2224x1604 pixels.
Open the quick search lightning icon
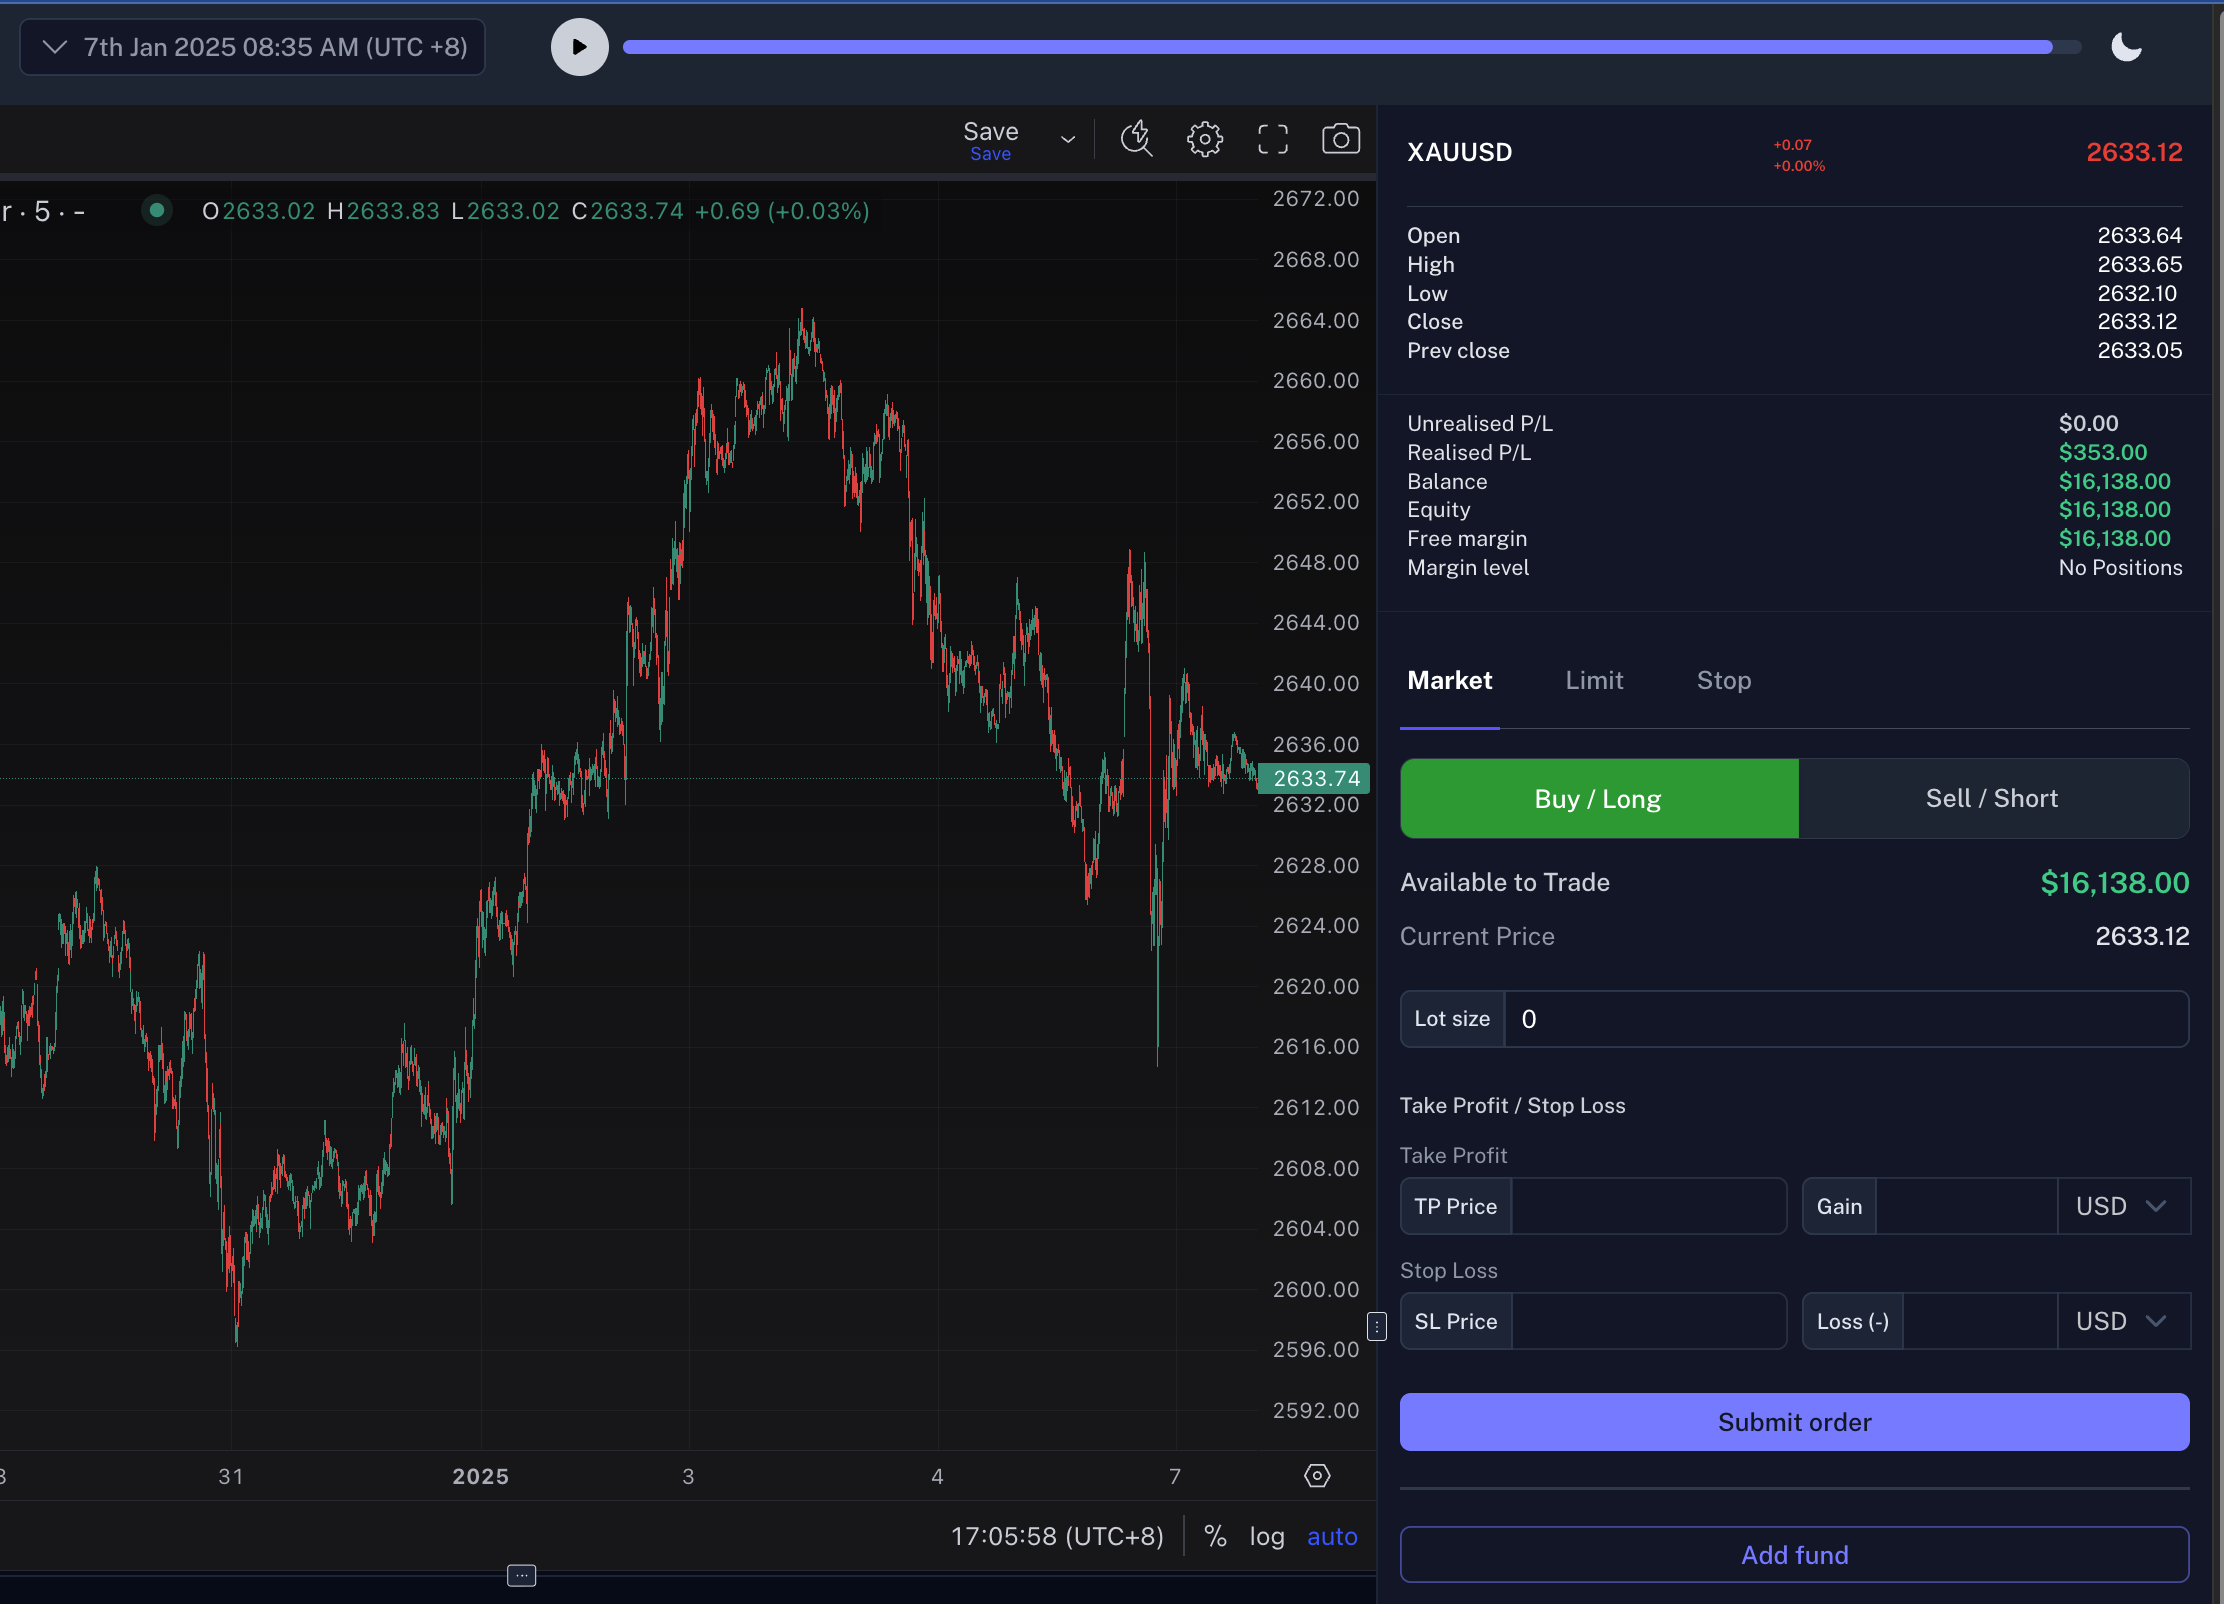pyautogui.click(x=1136, y=139)
